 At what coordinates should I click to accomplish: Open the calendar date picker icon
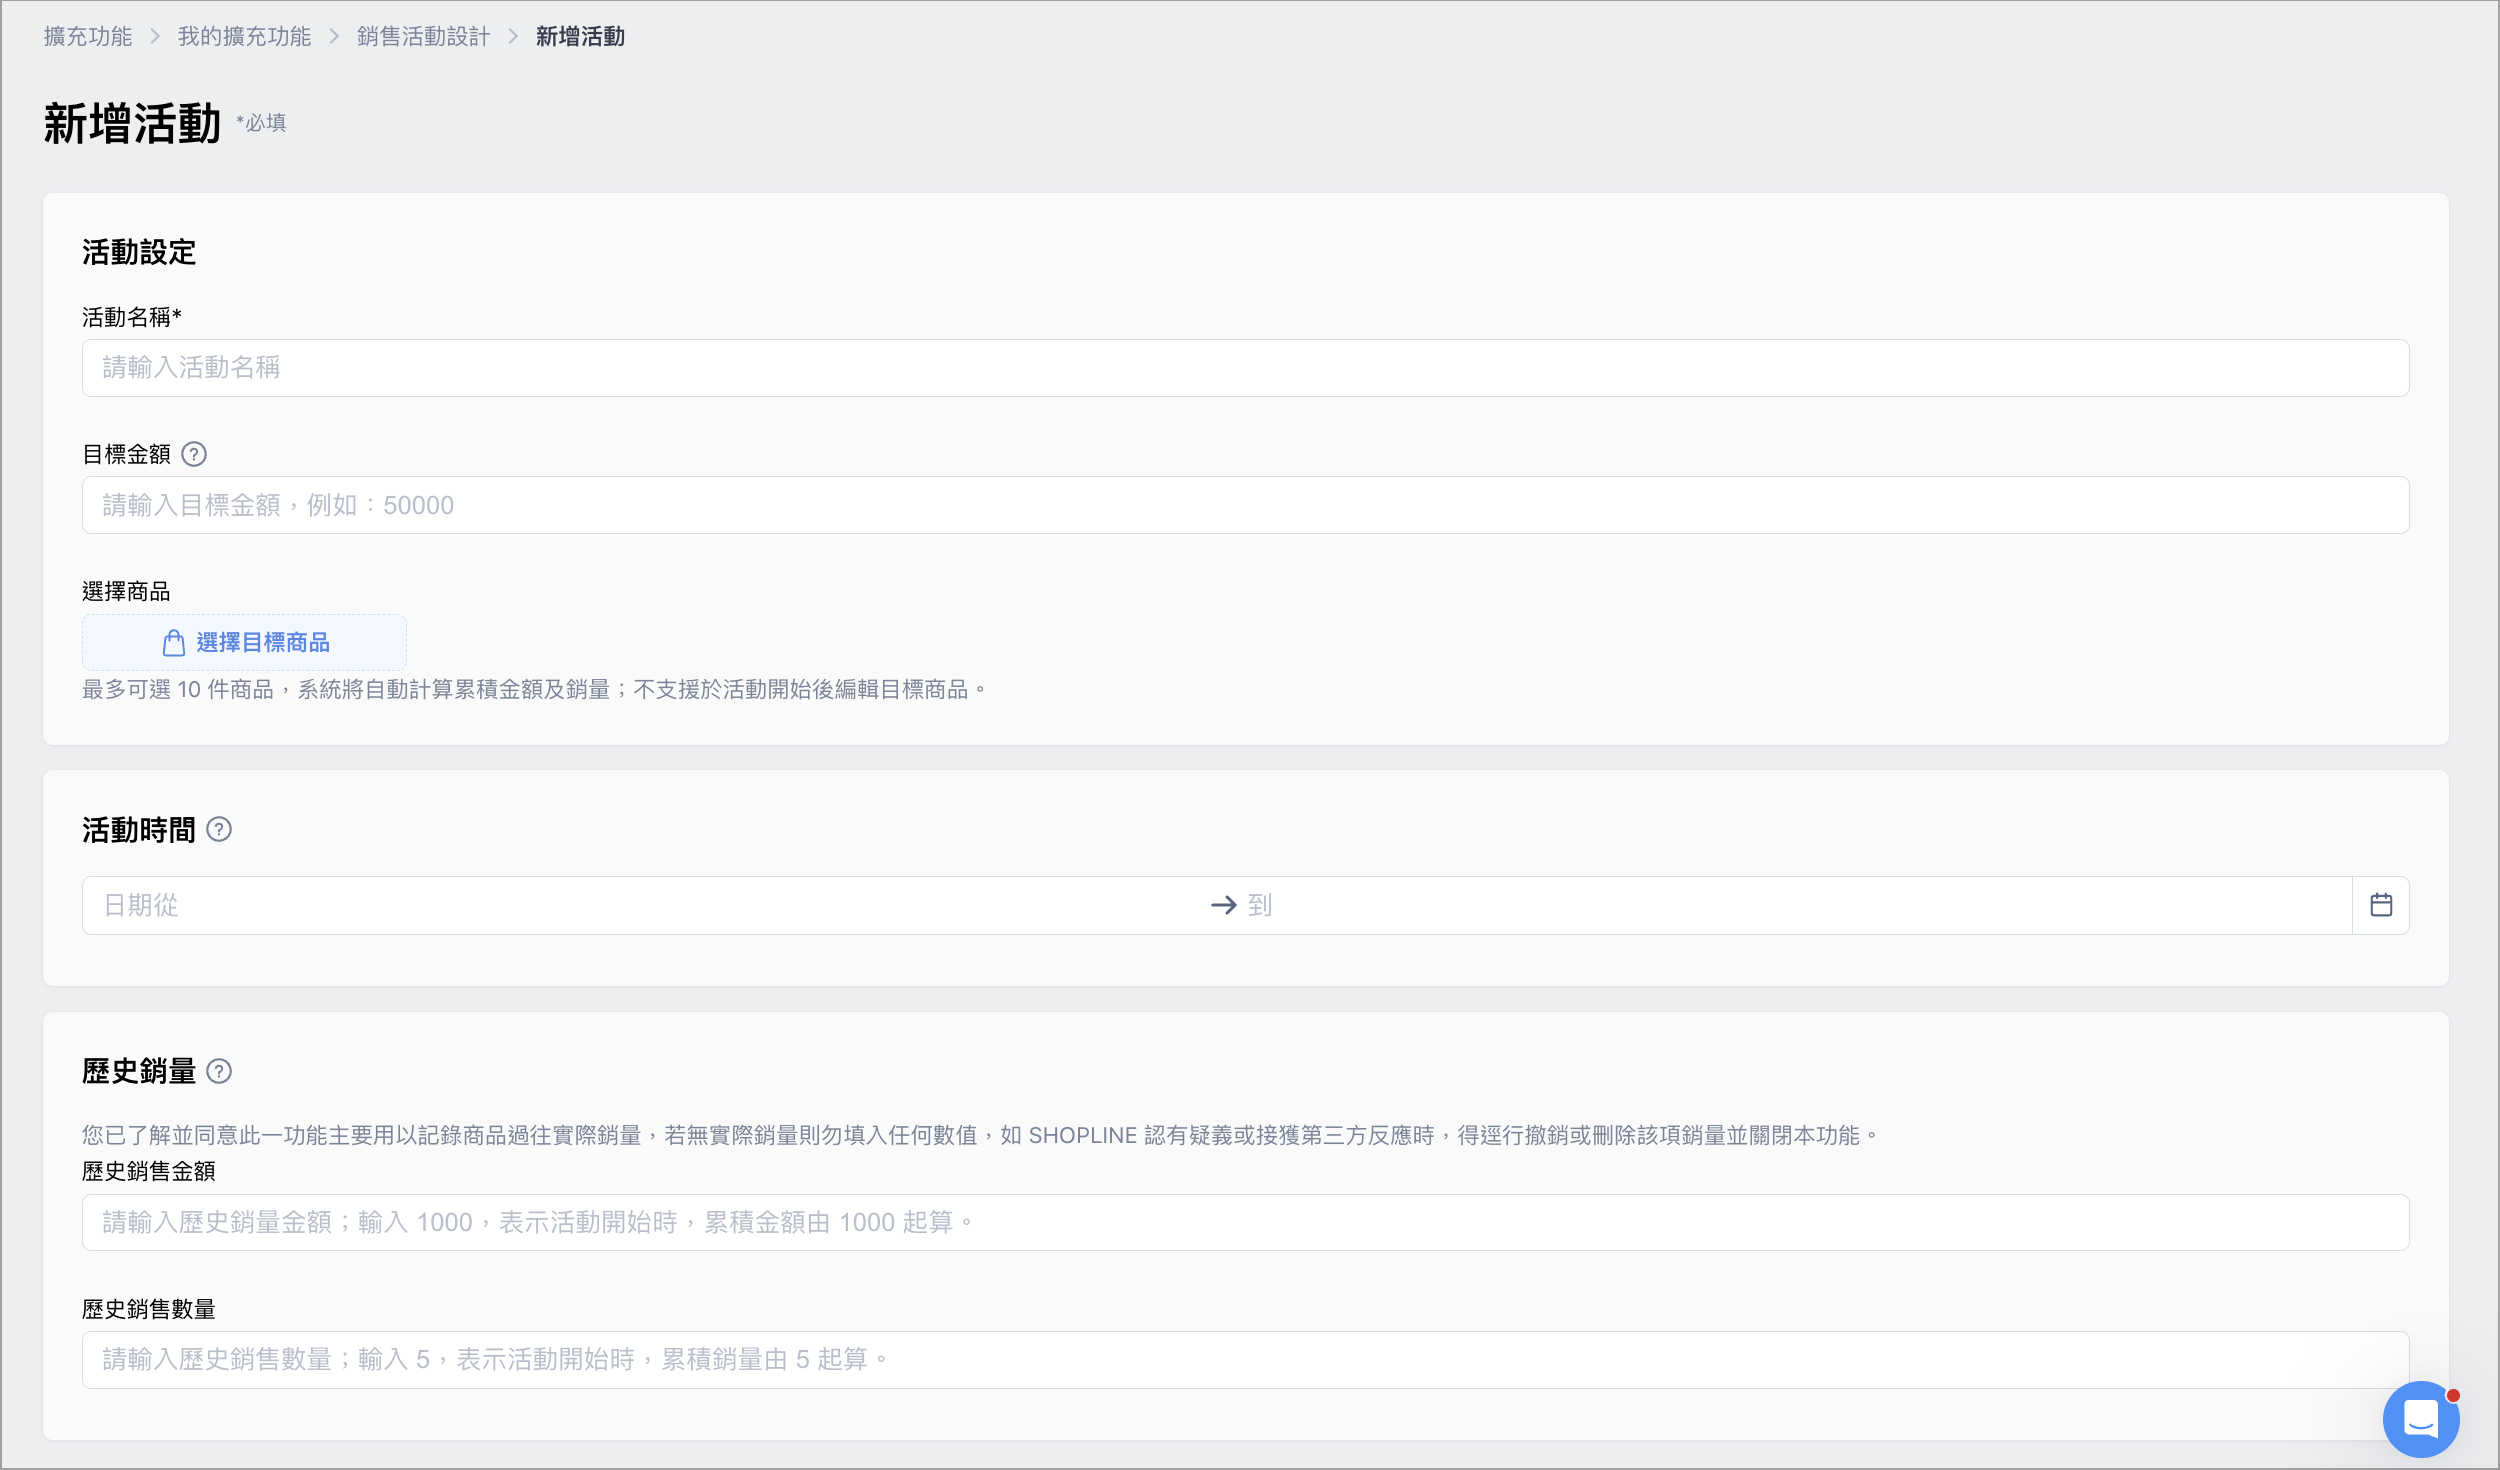pos(2381,905)
